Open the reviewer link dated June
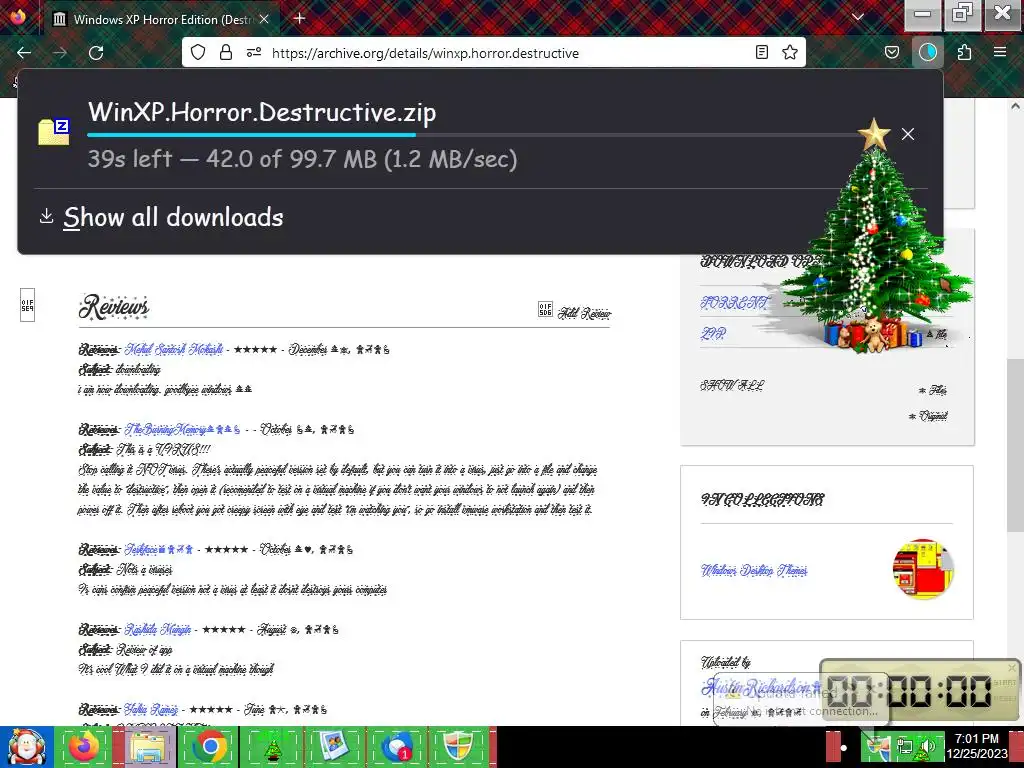The height and width of the screenshot is (768, 1024). coord(151,709)
